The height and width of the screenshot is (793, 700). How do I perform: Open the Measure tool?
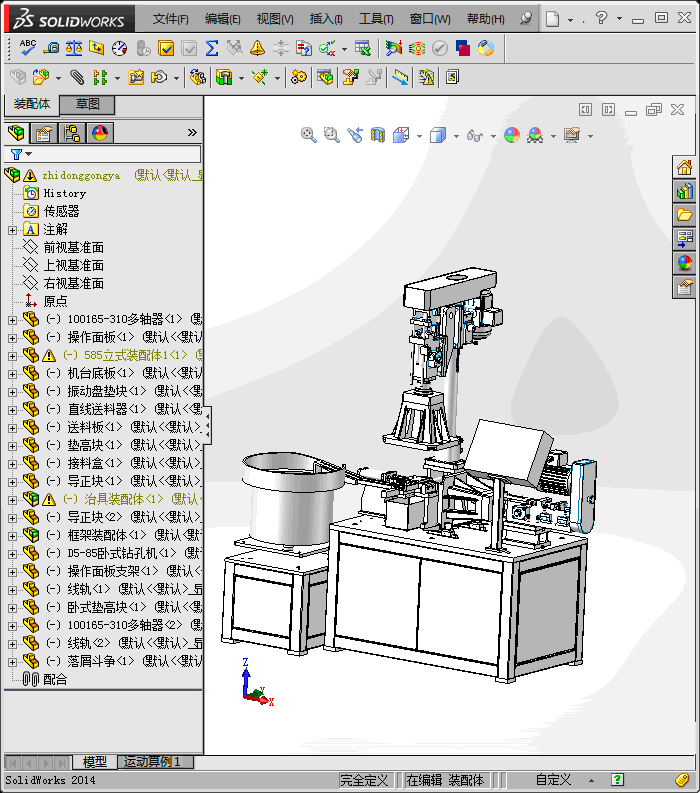coord(51,48)
